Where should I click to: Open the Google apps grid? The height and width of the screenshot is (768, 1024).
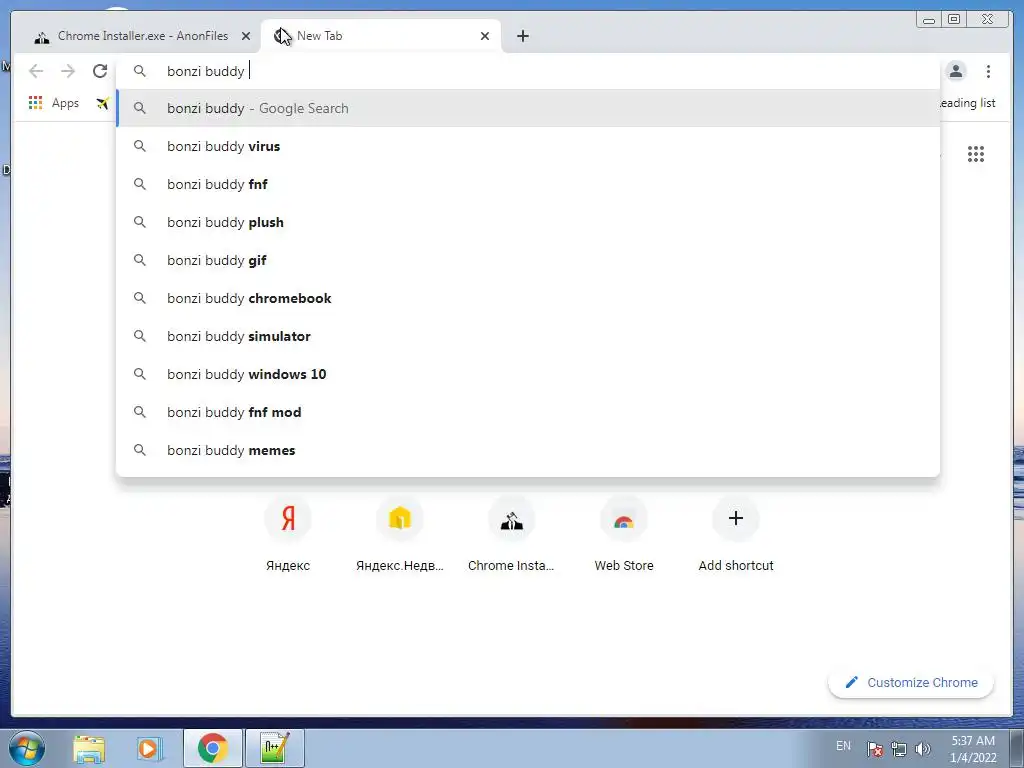point(976,154)
